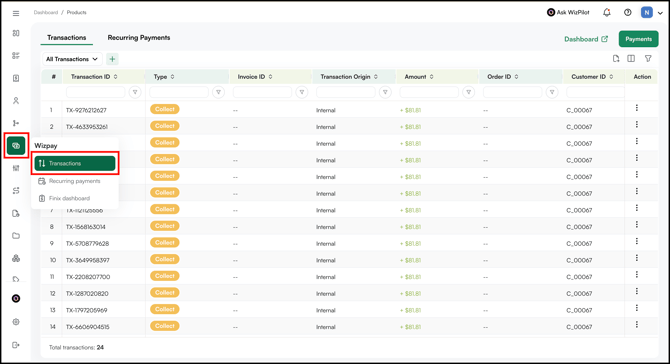The height and width of the screenshot is (364, 670).
Task: Open the column layout icon above the table
Action: pyautogui.click(x=631, y=59)
